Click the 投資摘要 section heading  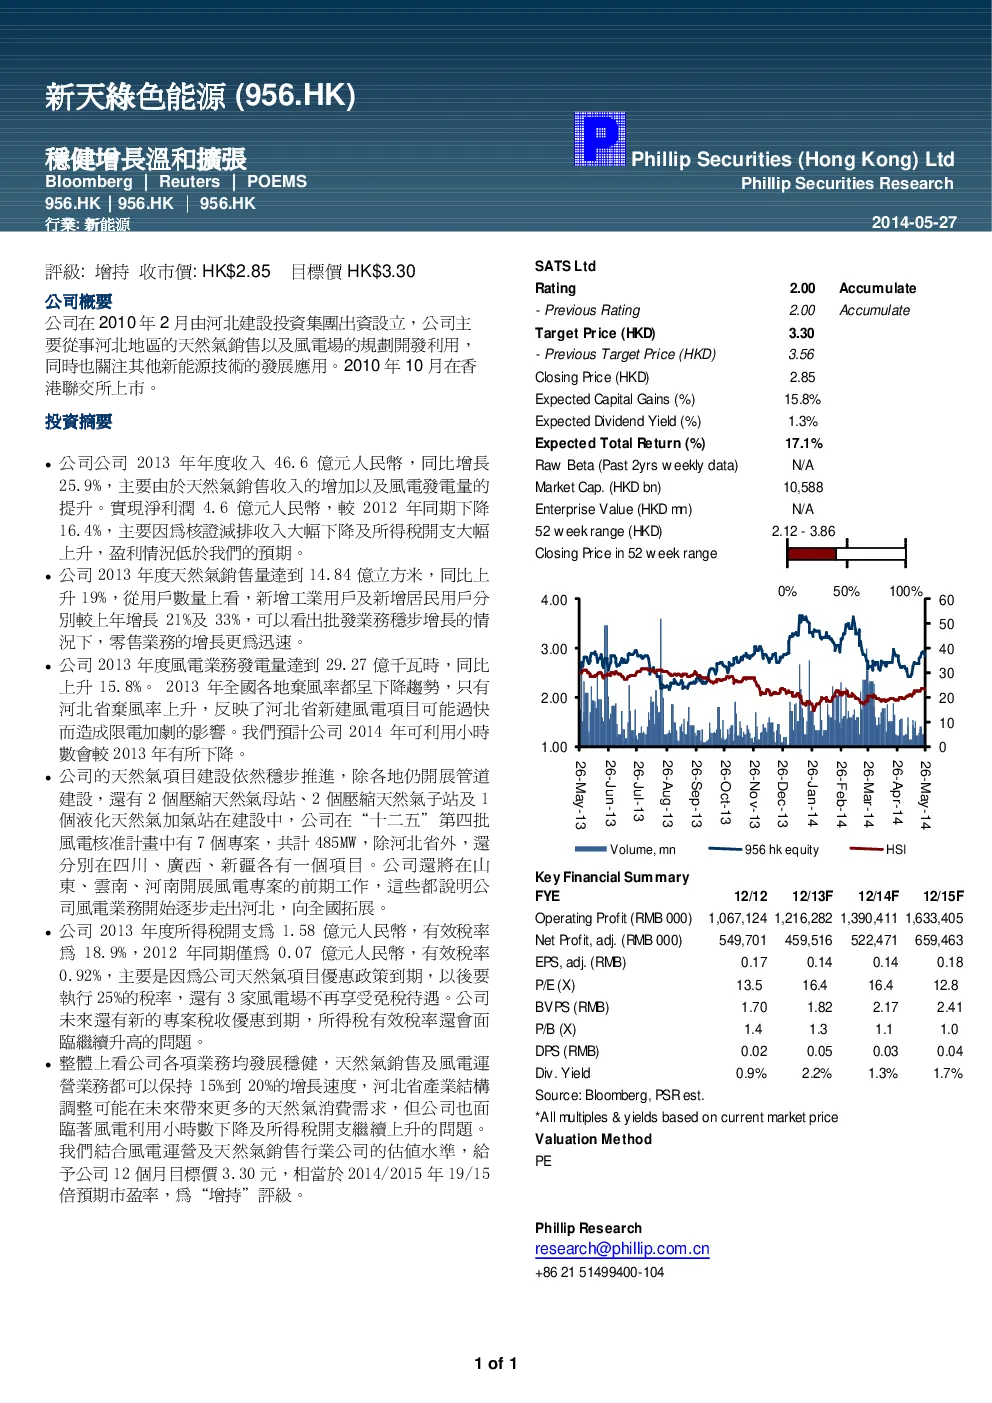click(x=78, y=422)
